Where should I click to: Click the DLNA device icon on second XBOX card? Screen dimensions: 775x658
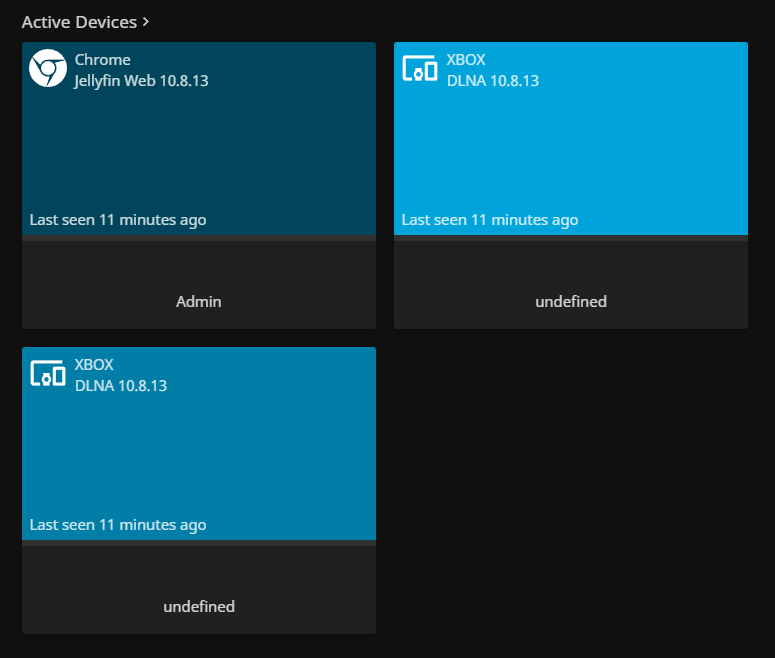47,374
